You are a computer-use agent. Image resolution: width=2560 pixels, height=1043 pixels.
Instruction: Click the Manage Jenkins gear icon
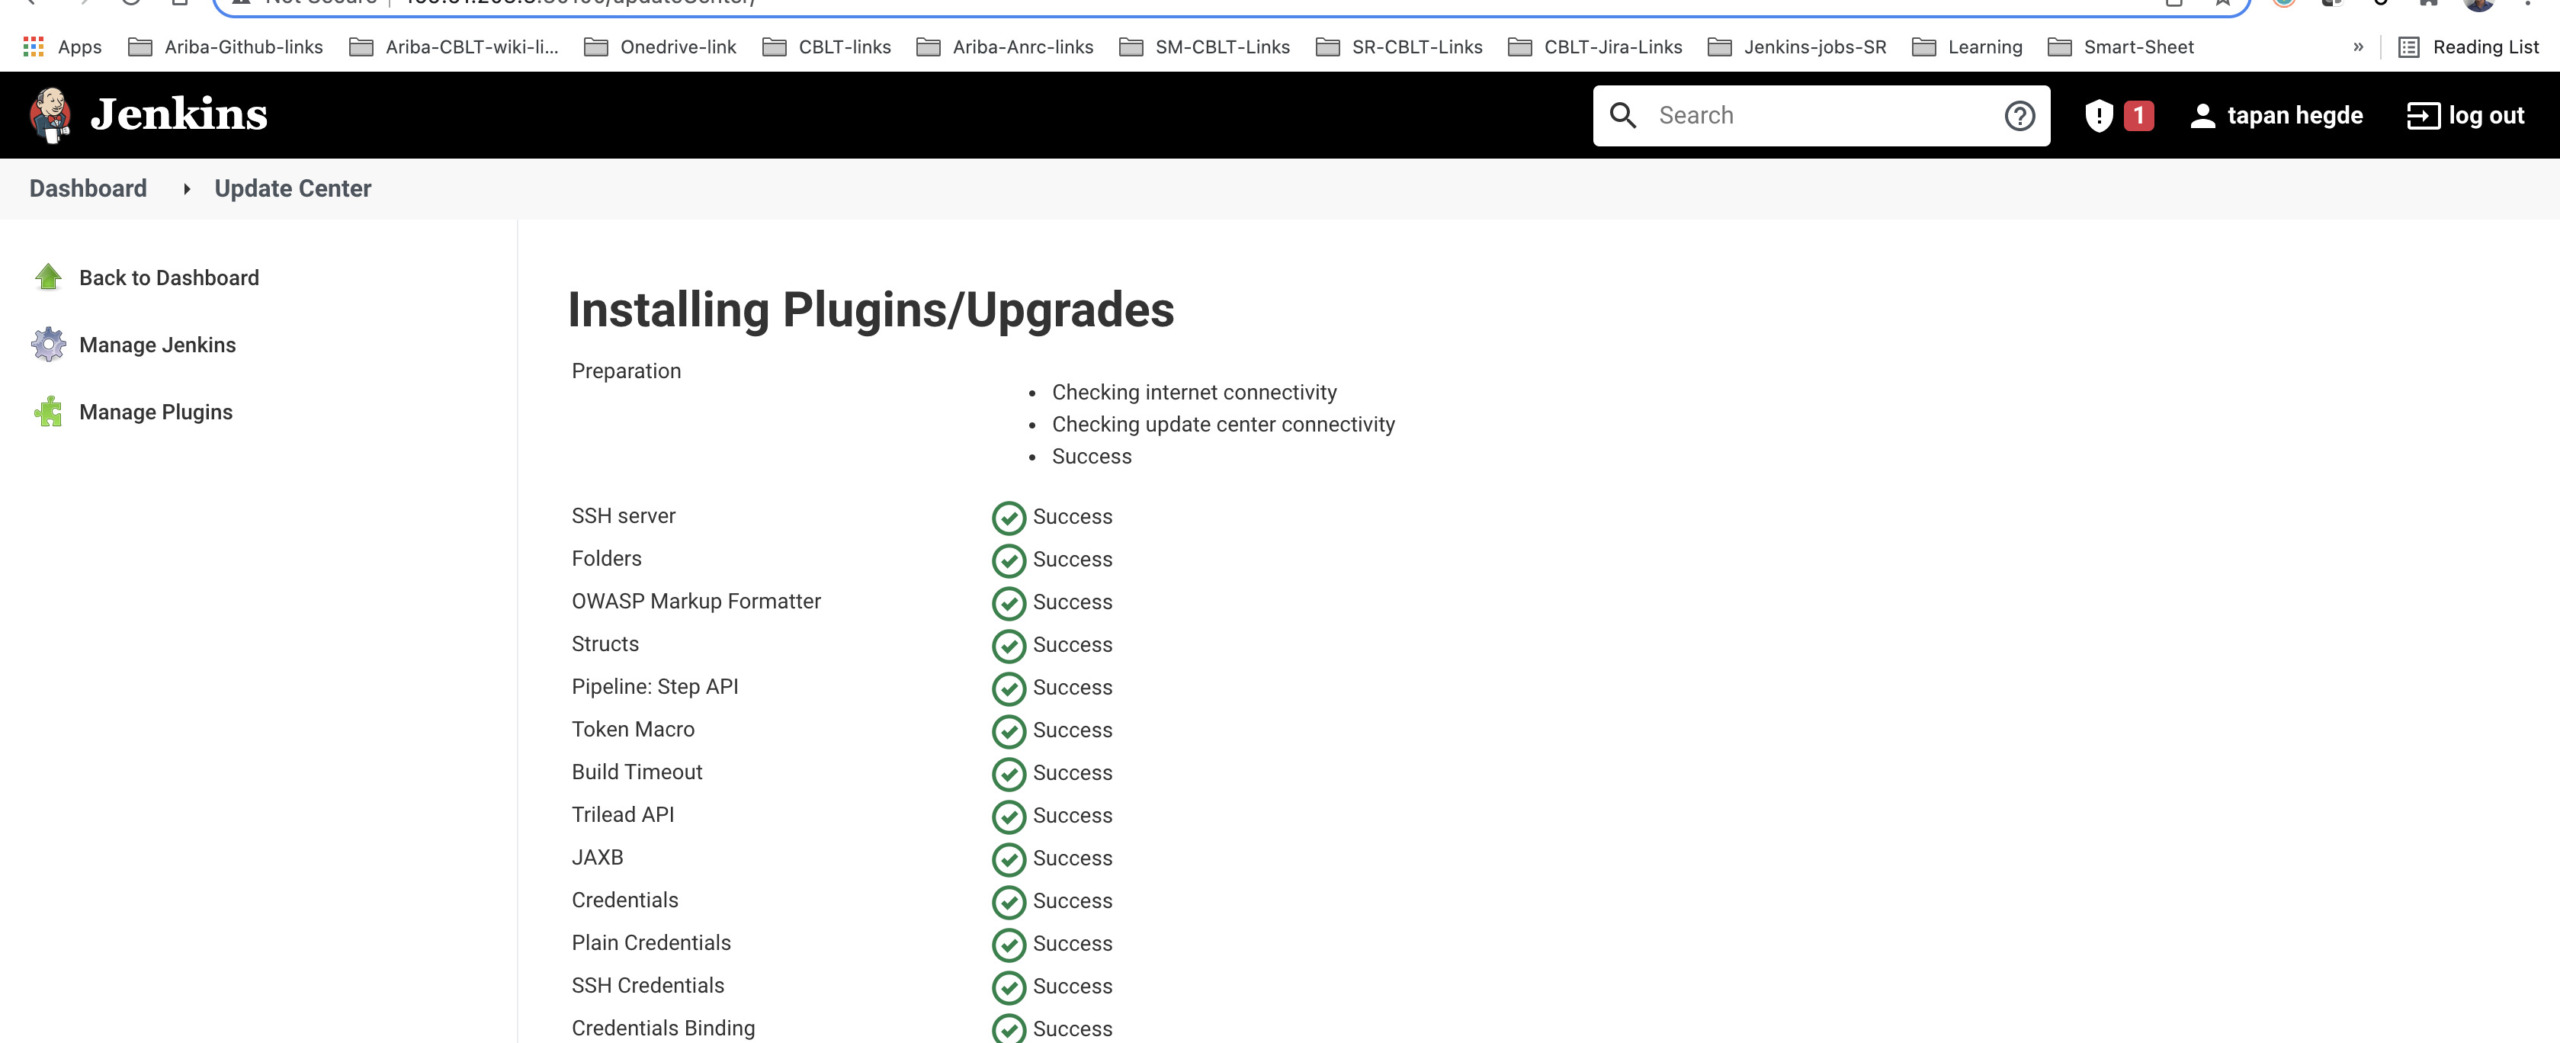click(x=48, y=344)
